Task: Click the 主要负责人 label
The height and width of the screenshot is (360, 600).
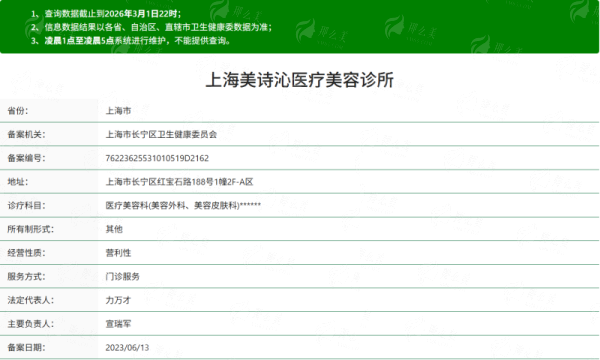Action: pos(31,324)
